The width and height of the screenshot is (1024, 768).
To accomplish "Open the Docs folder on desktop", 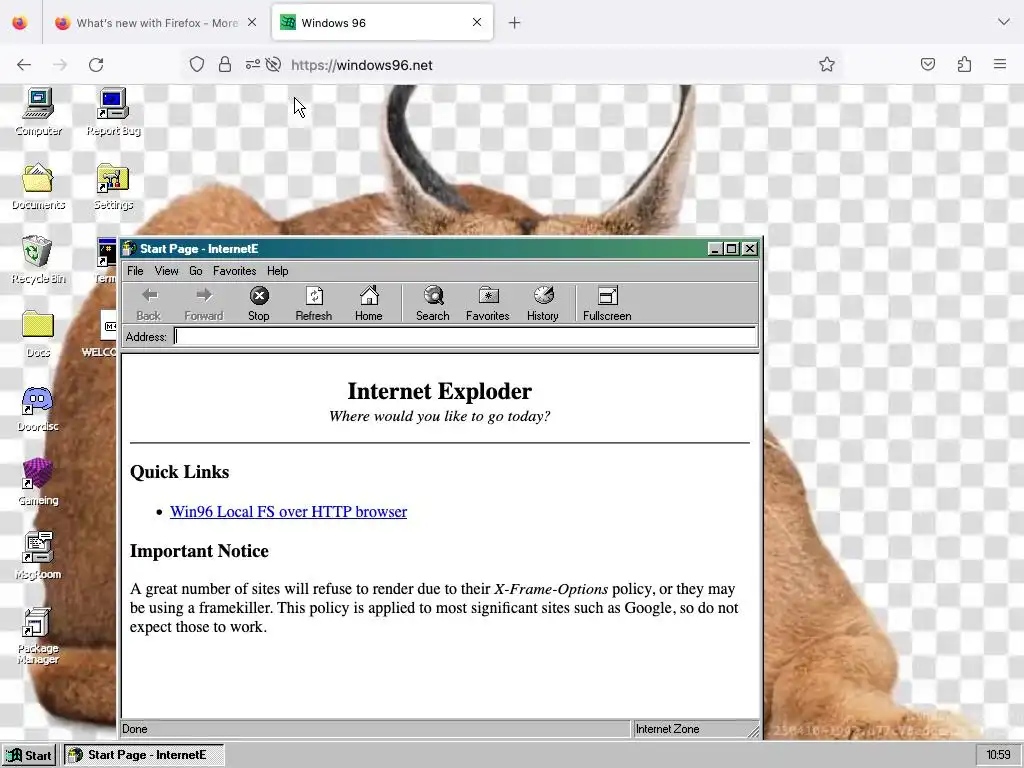I will click(x=38, y=334).
